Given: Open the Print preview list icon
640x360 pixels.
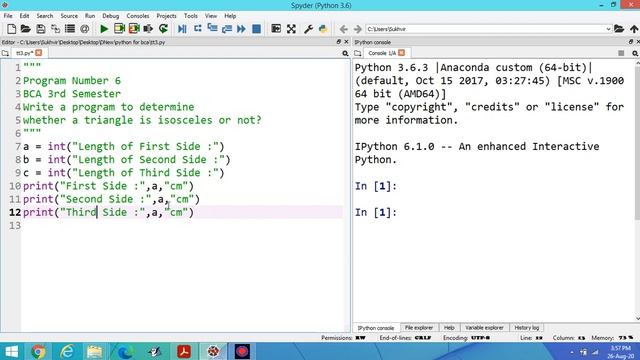Looking at the screenshot, I should (x=70, y=29).
